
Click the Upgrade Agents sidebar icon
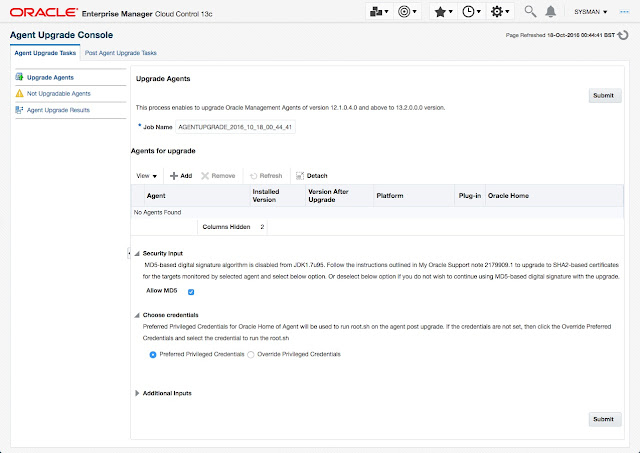(19, 77)
